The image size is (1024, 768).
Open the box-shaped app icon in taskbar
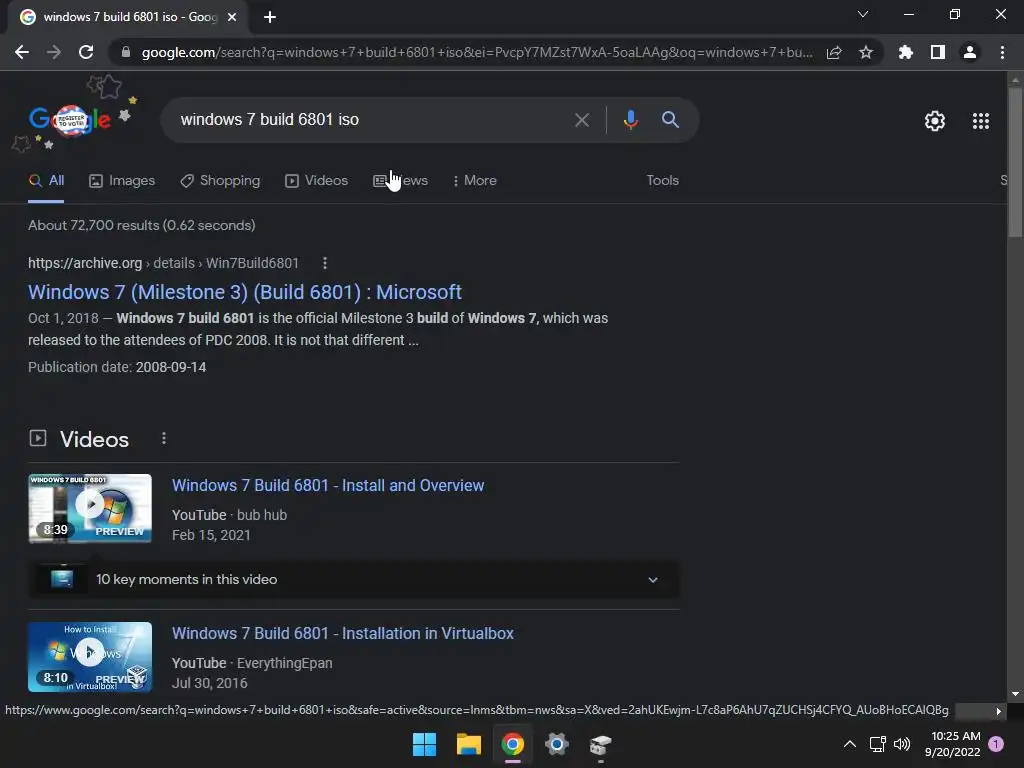click(x=600, y=744)
